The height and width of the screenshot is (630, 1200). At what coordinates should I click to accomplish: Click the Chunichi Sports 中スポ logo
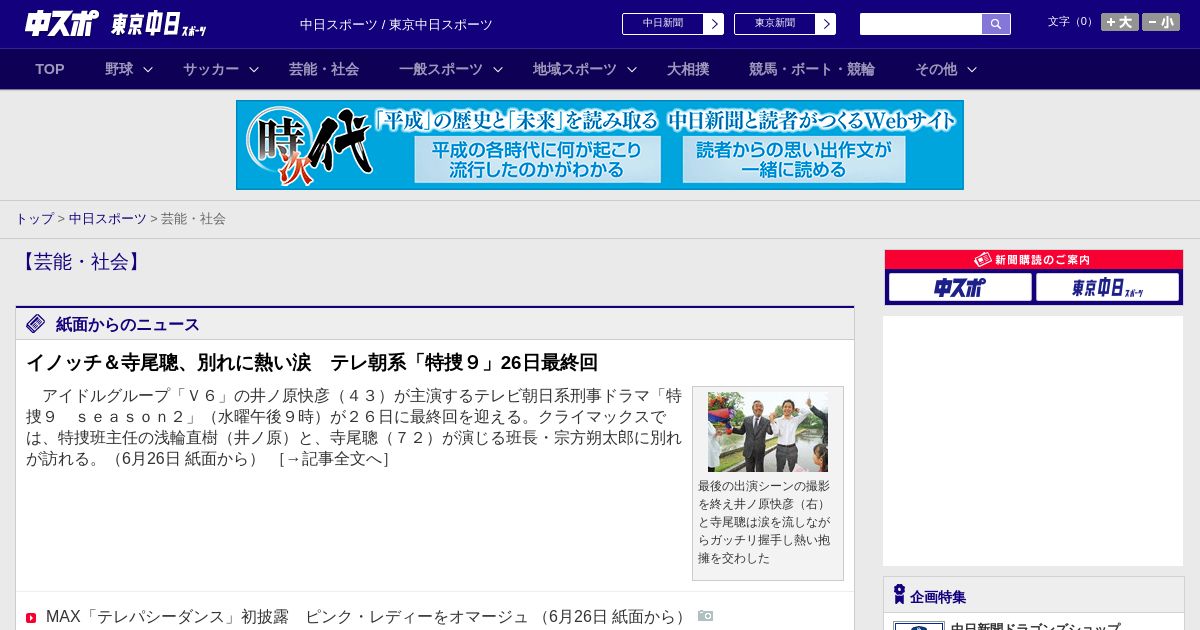62,23
